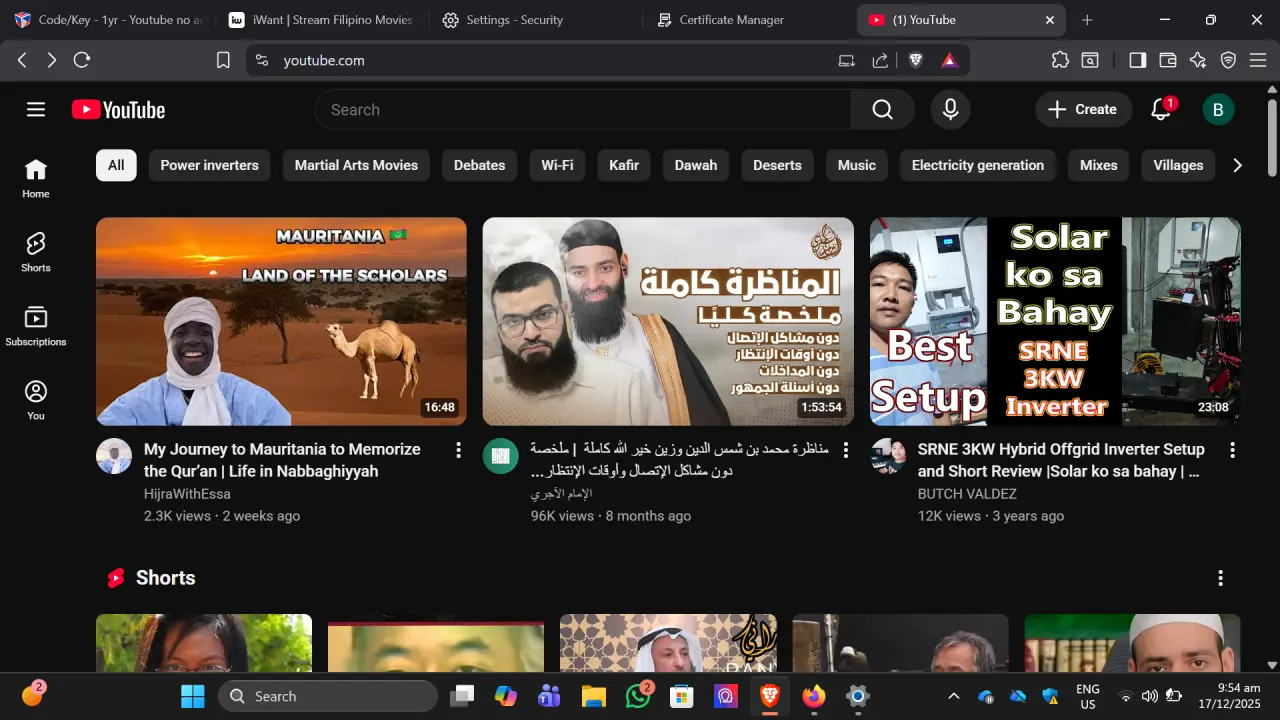
Task: Select the All filter chip
Action: pyautogui.click(x=116, y=165)
